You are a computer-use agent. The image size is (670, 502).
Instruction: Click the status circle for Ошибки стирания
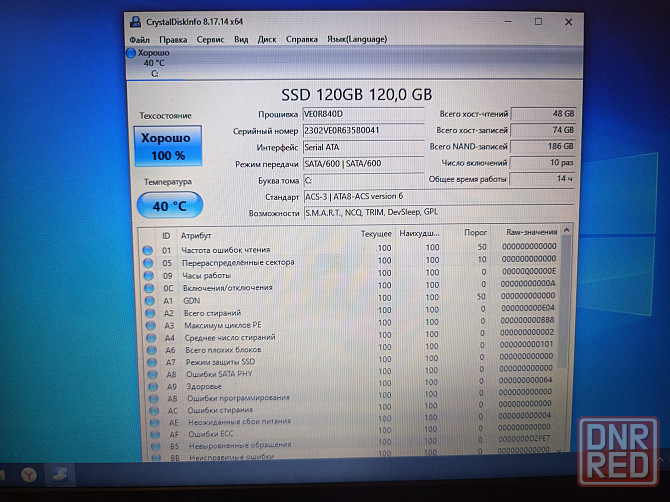click(154, 411)
